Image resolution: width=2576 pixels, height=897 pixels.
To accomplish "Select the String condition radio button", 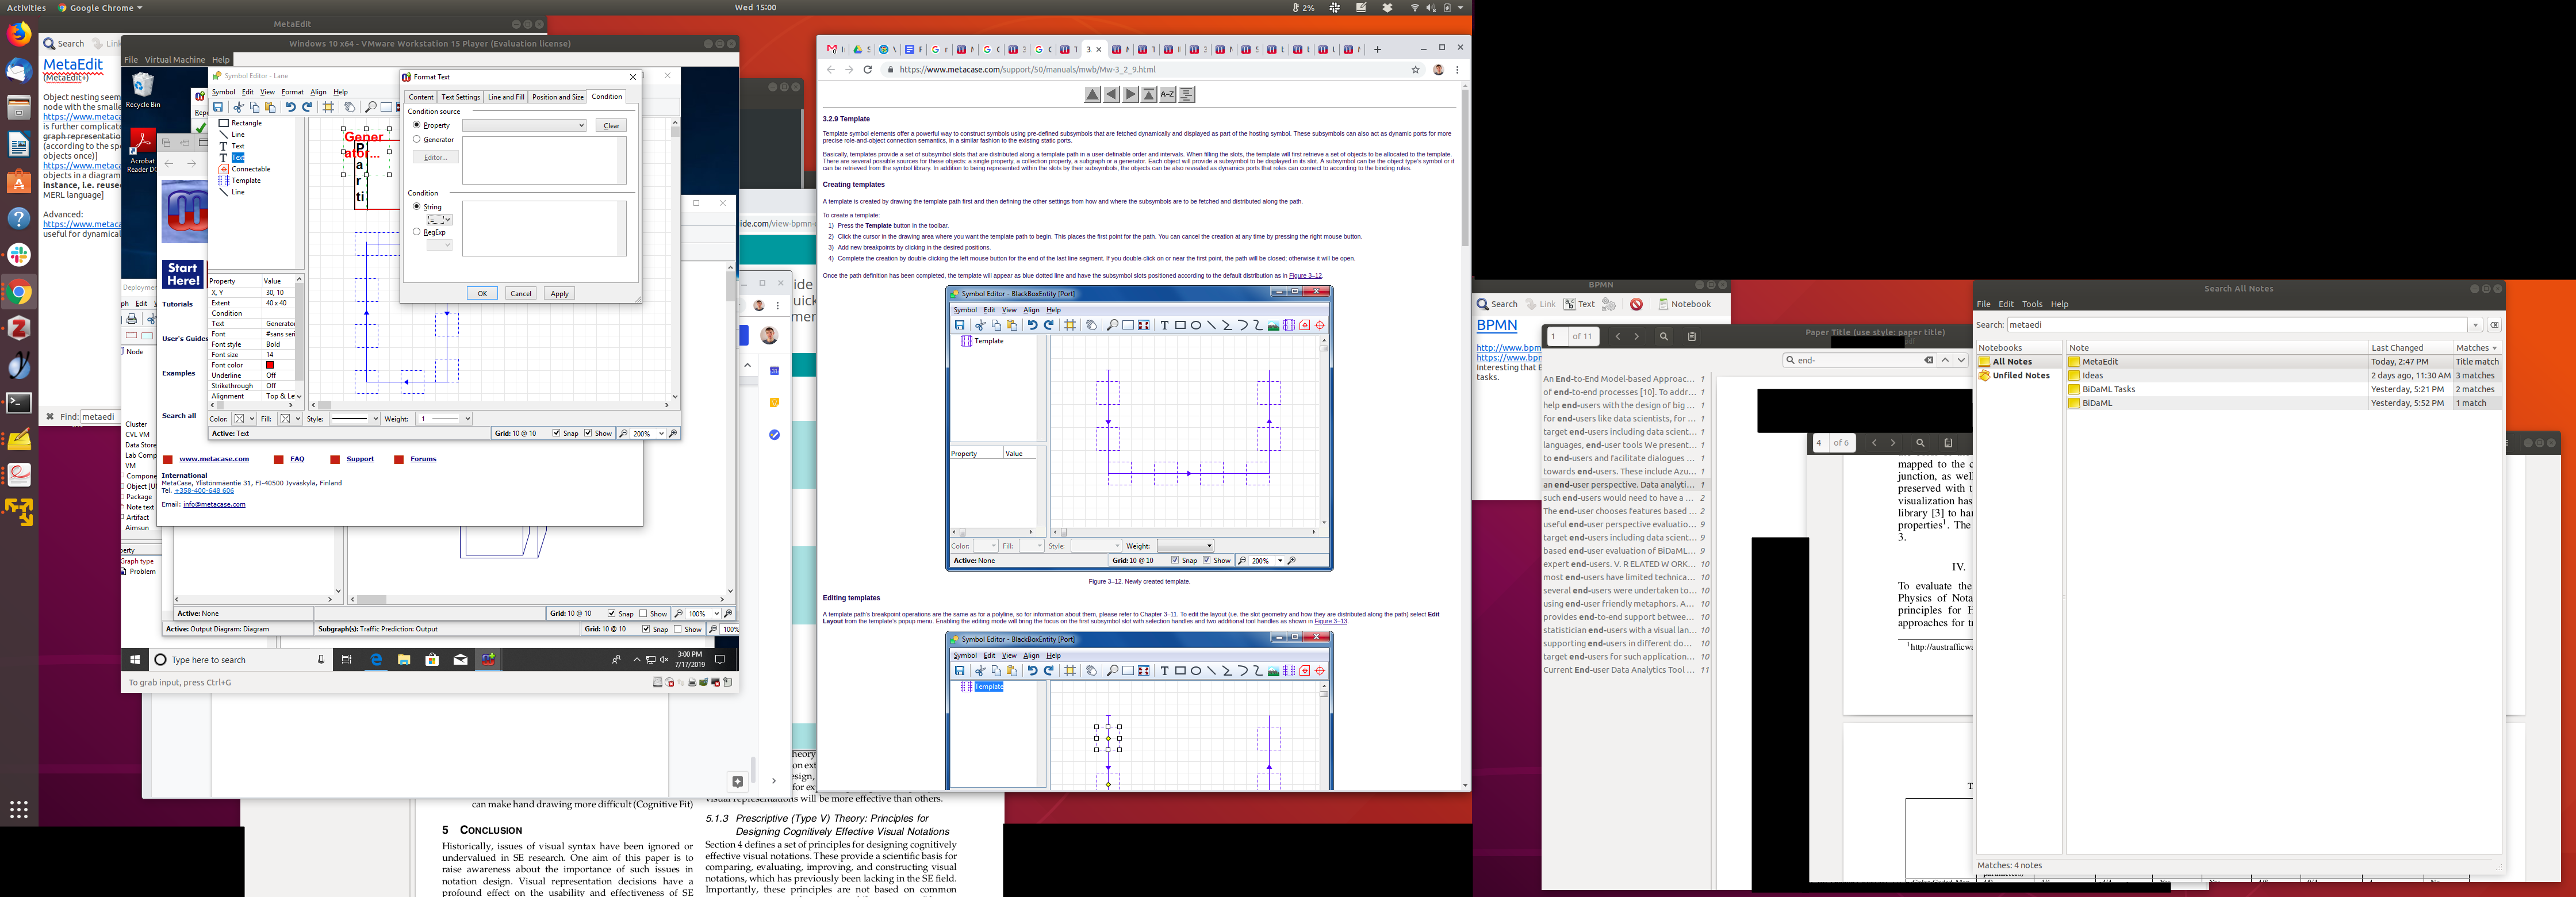I will tap(417, 207).
